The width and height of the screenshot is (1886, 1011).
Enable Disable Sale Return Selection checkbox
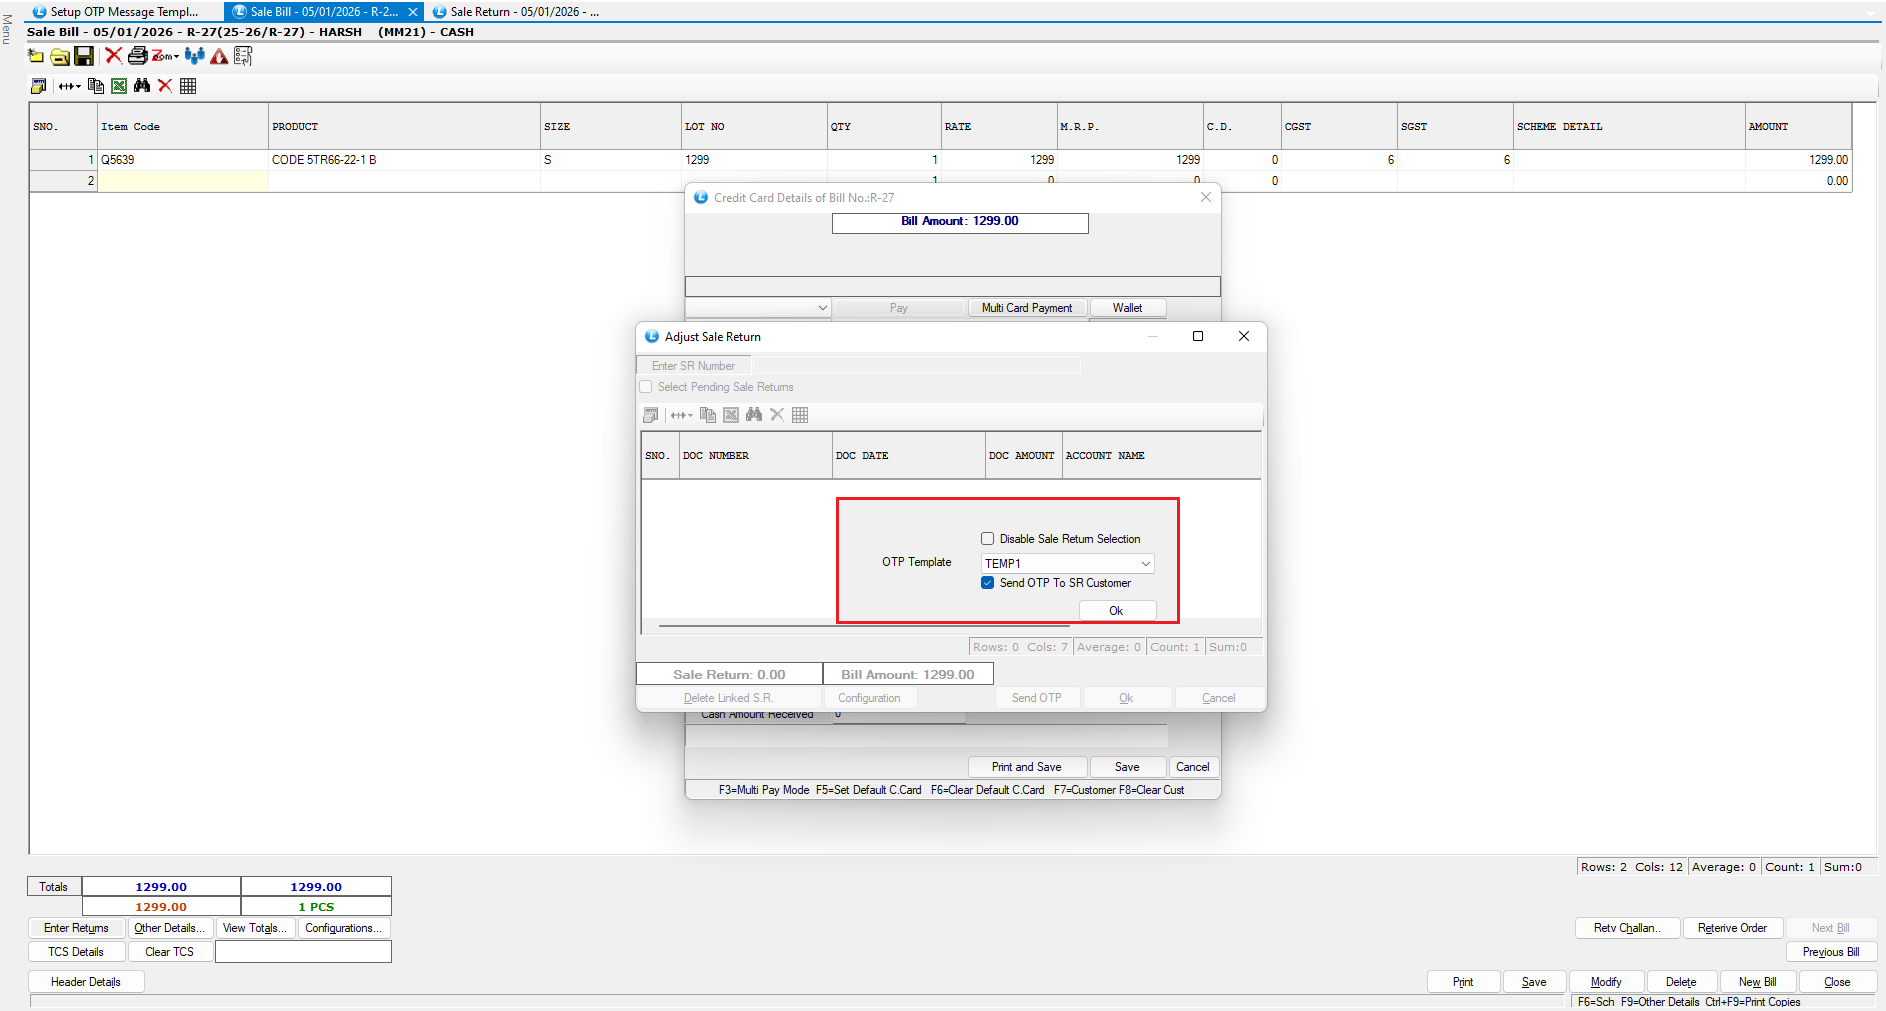click(988, 539)
